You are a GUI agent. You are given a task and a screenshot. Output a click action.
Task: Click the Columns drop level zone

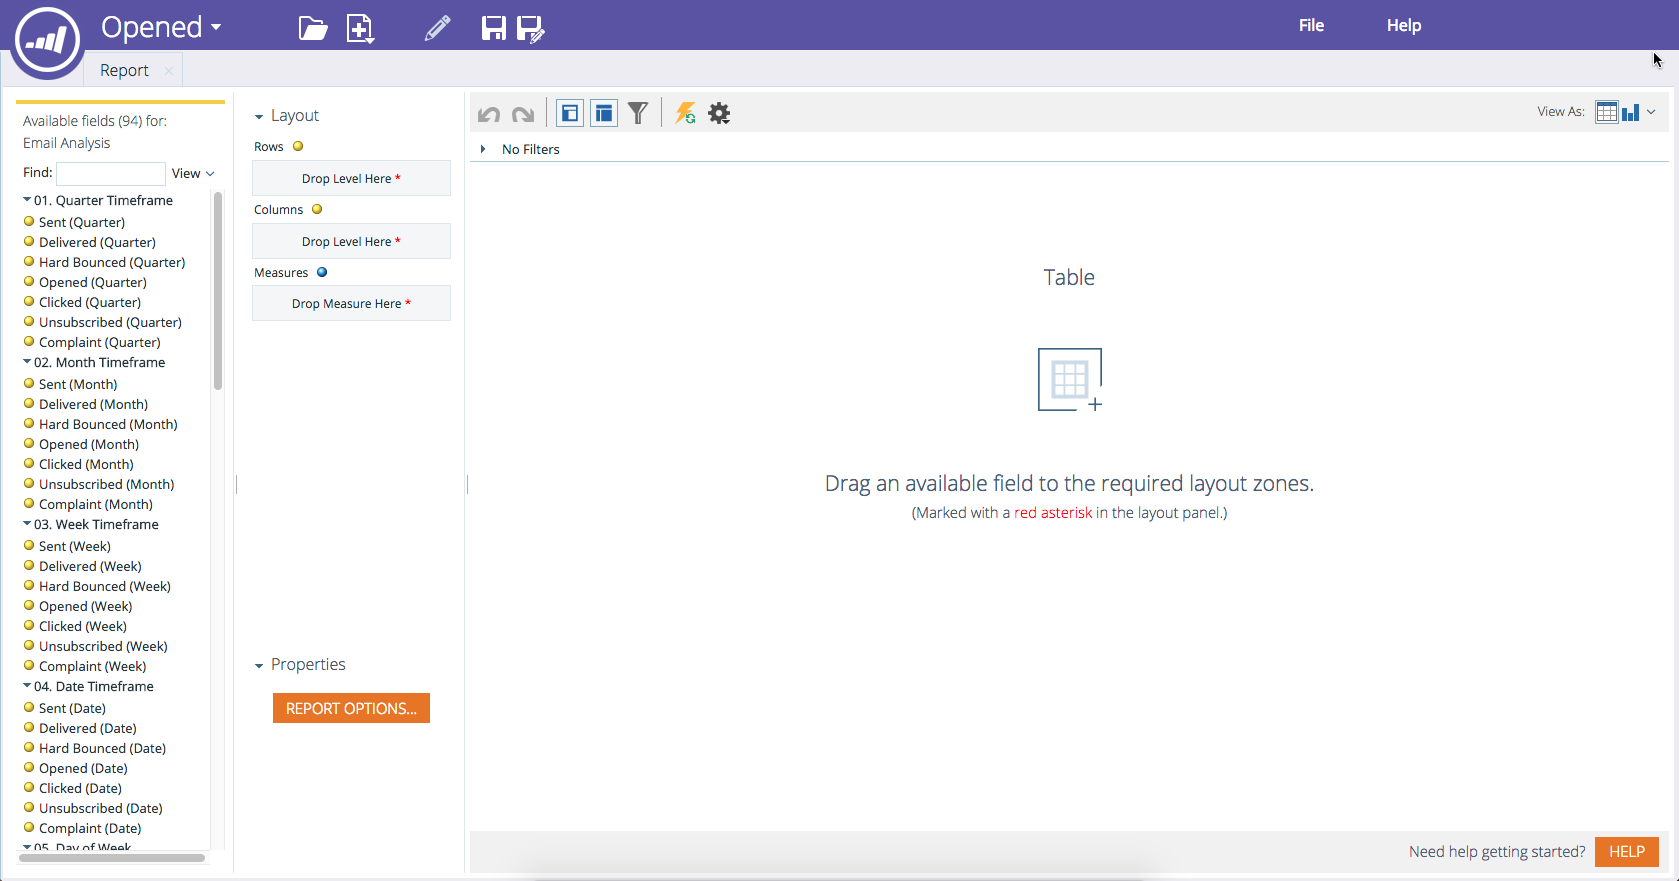[x=351, y=241]
